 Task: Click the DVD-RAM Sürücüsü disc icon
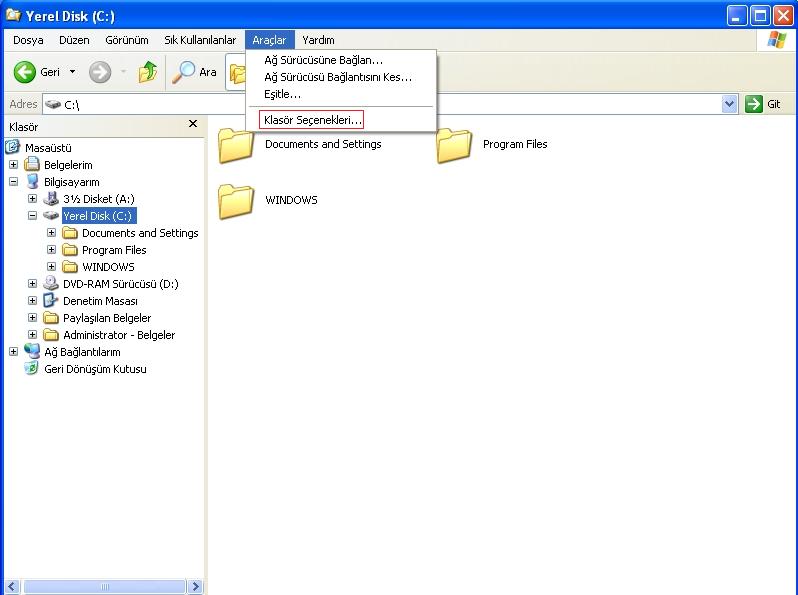tap(51, 284)
